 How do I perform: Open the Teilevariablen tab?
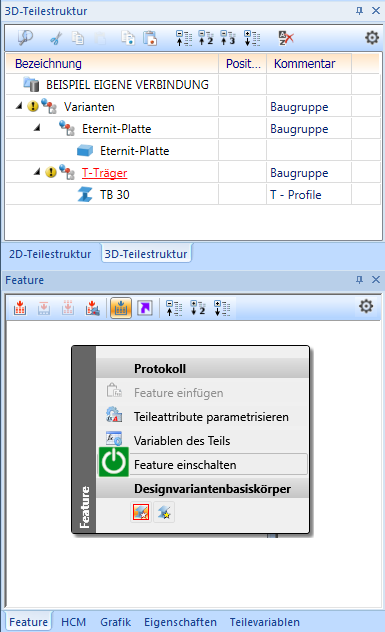tap(264, 622)
